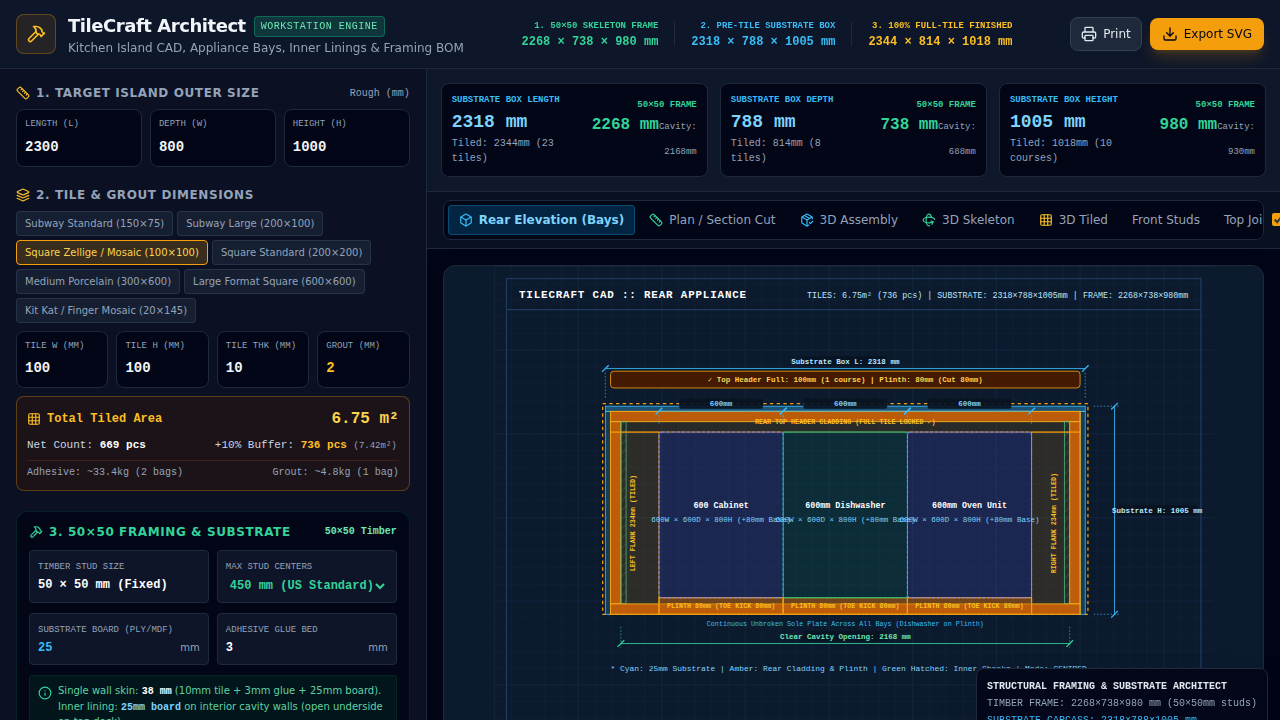Viewport: 1280px width, 720px height.
Task: Select Medium Porcelain (300×600) preset
Action: [x=98, y=282]
